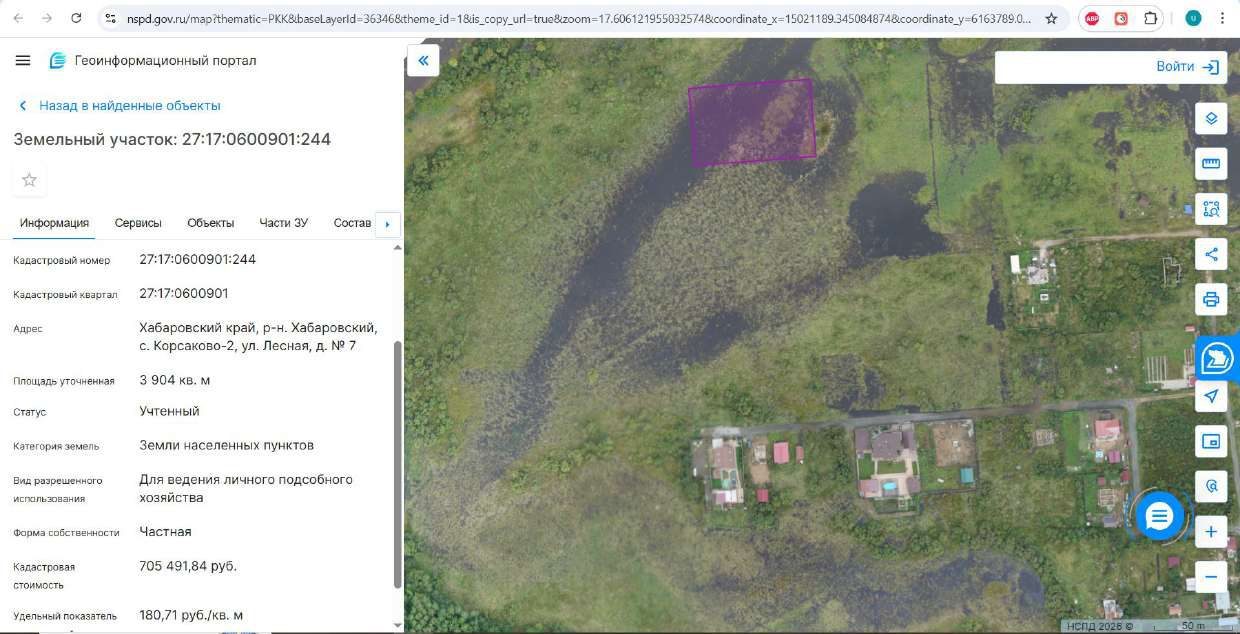Open the coordinate search tool

[1211, 486]
